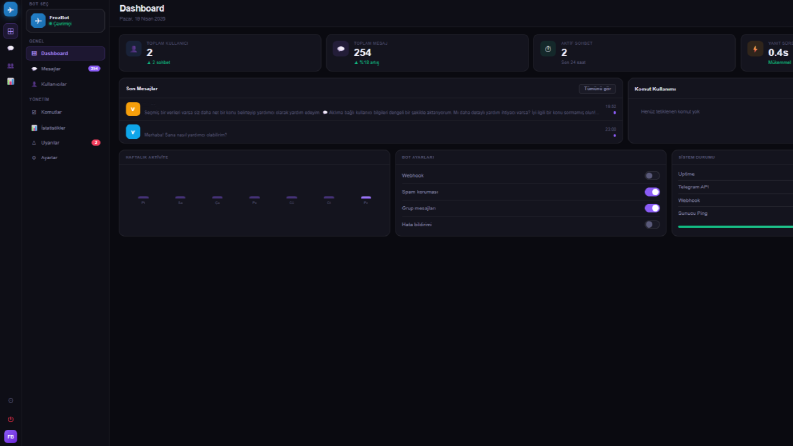Open statistics via the bar chart rail icon
Viewport: 793px width, 446px height.
coord(11,81)
